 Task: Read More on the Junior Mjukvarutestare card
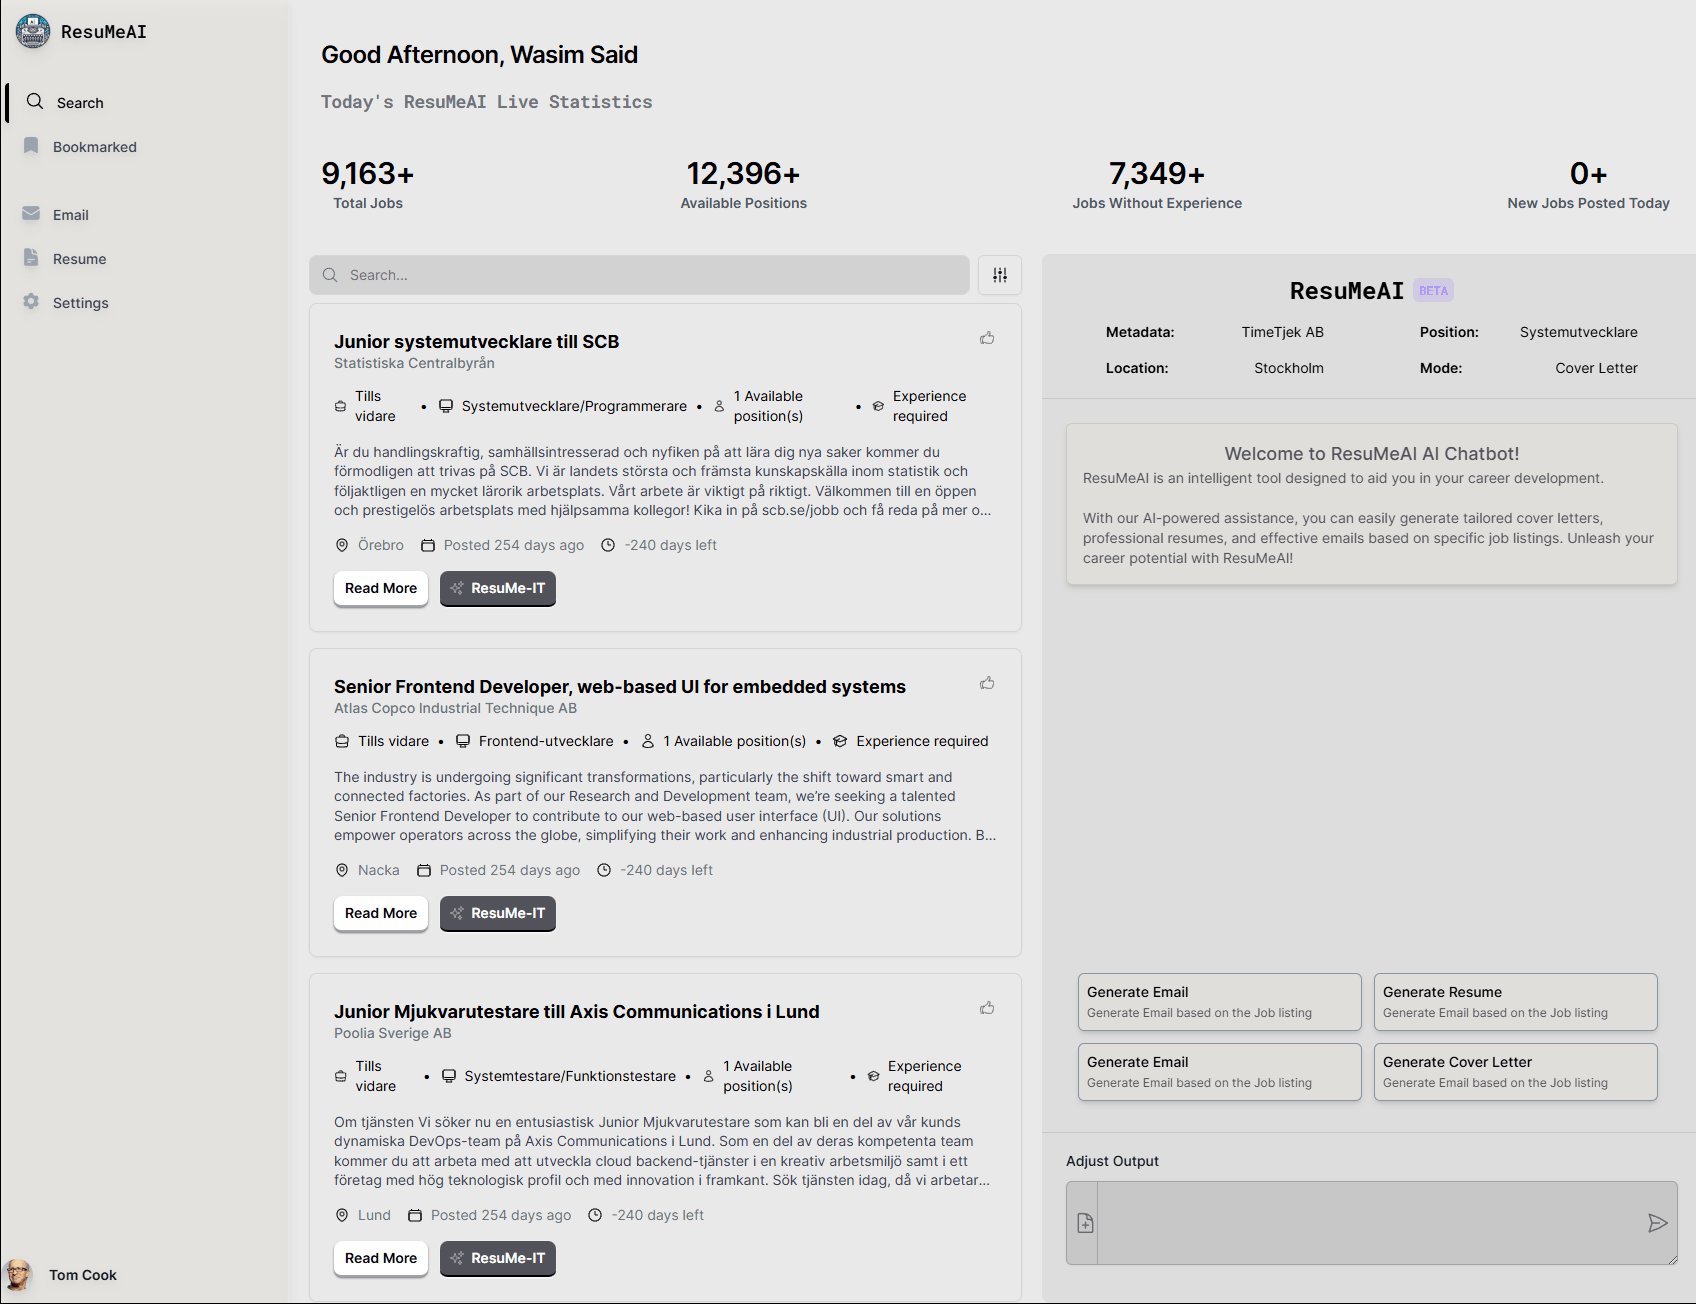pyautogui.click(x=381, y=1258)
